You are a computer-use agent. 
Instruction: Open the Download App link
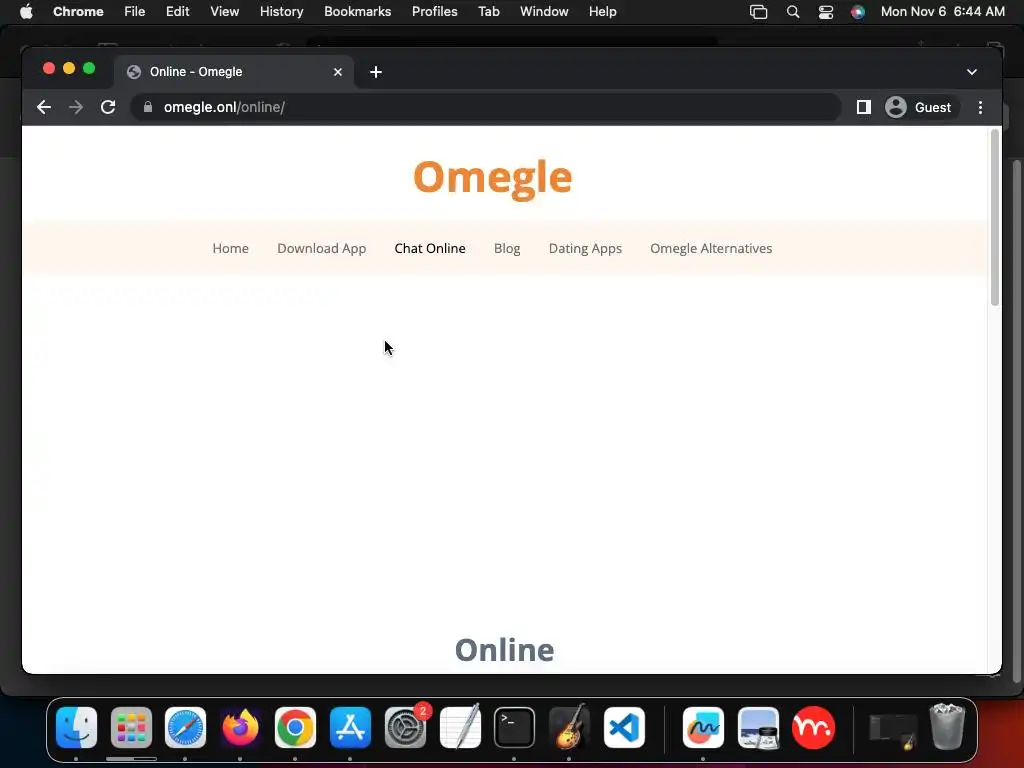click(321, 248)
